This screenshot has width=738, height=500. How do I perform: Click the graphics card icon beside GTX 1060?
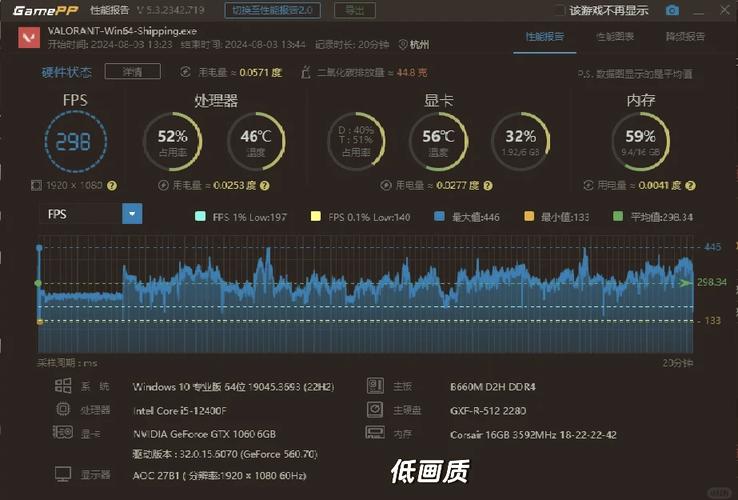(63, 432)
